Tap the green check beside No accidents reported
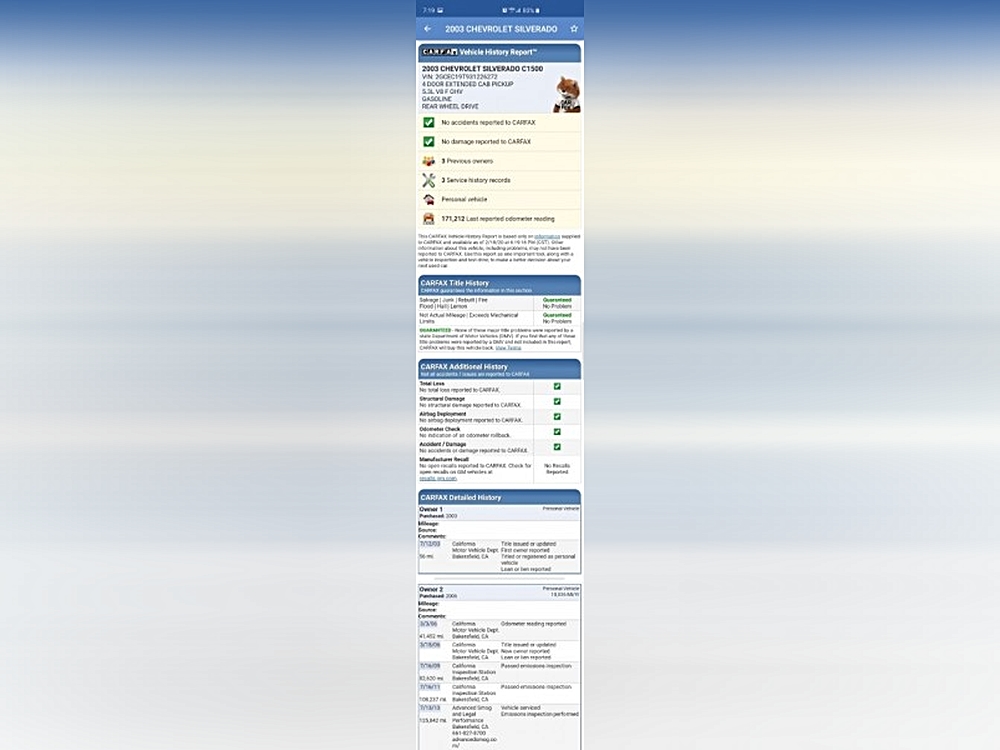Viewport: 1000px width, 750px height. 429,122
